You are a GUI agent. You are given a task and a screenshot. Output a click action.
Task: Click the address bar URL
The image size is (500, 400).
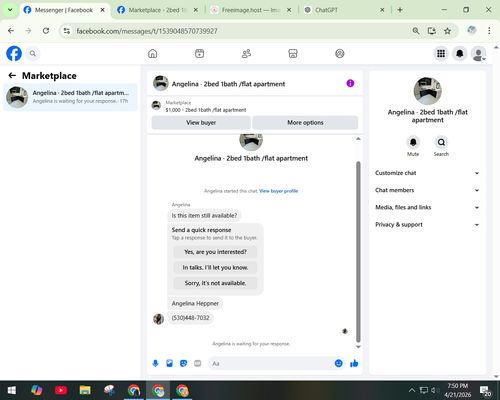[x=147, y=31]
